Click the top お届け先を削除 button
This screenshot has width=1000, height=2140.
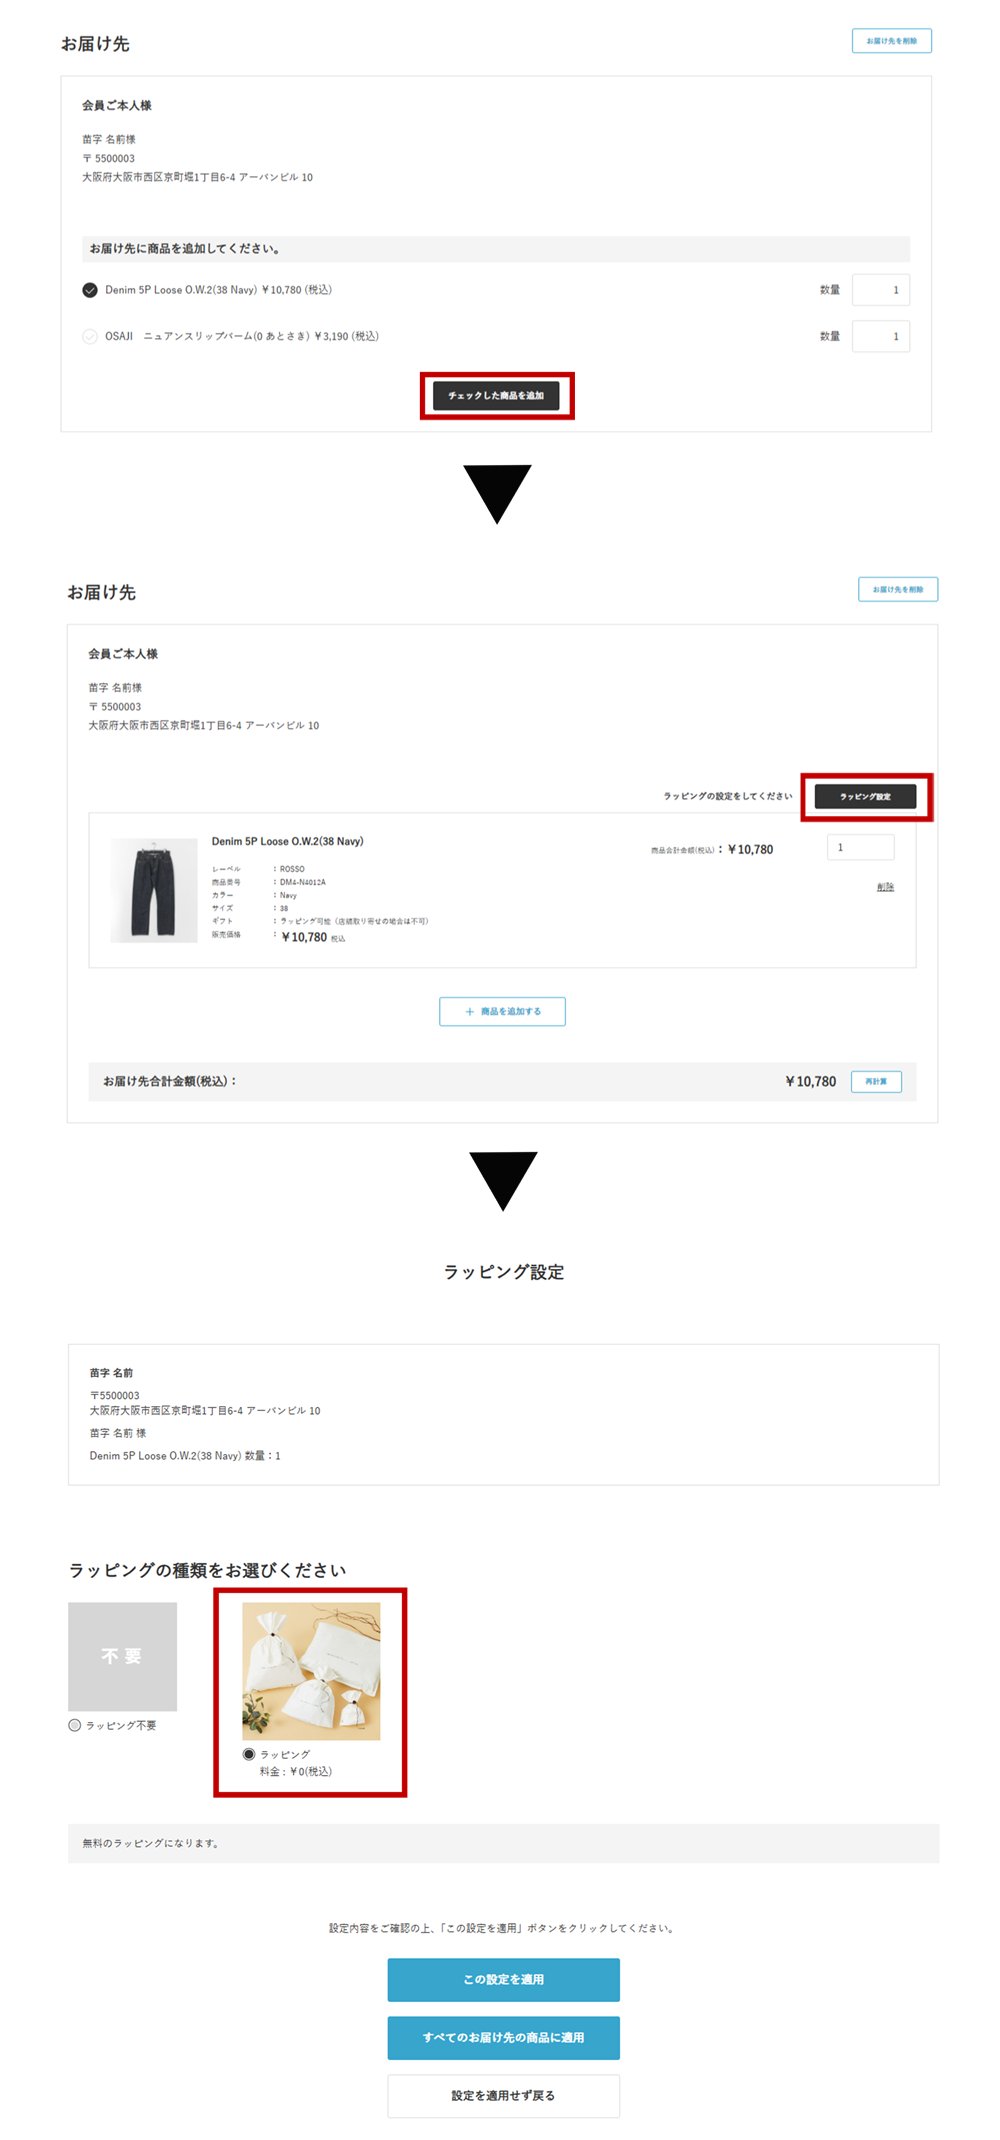pos(892,41)
